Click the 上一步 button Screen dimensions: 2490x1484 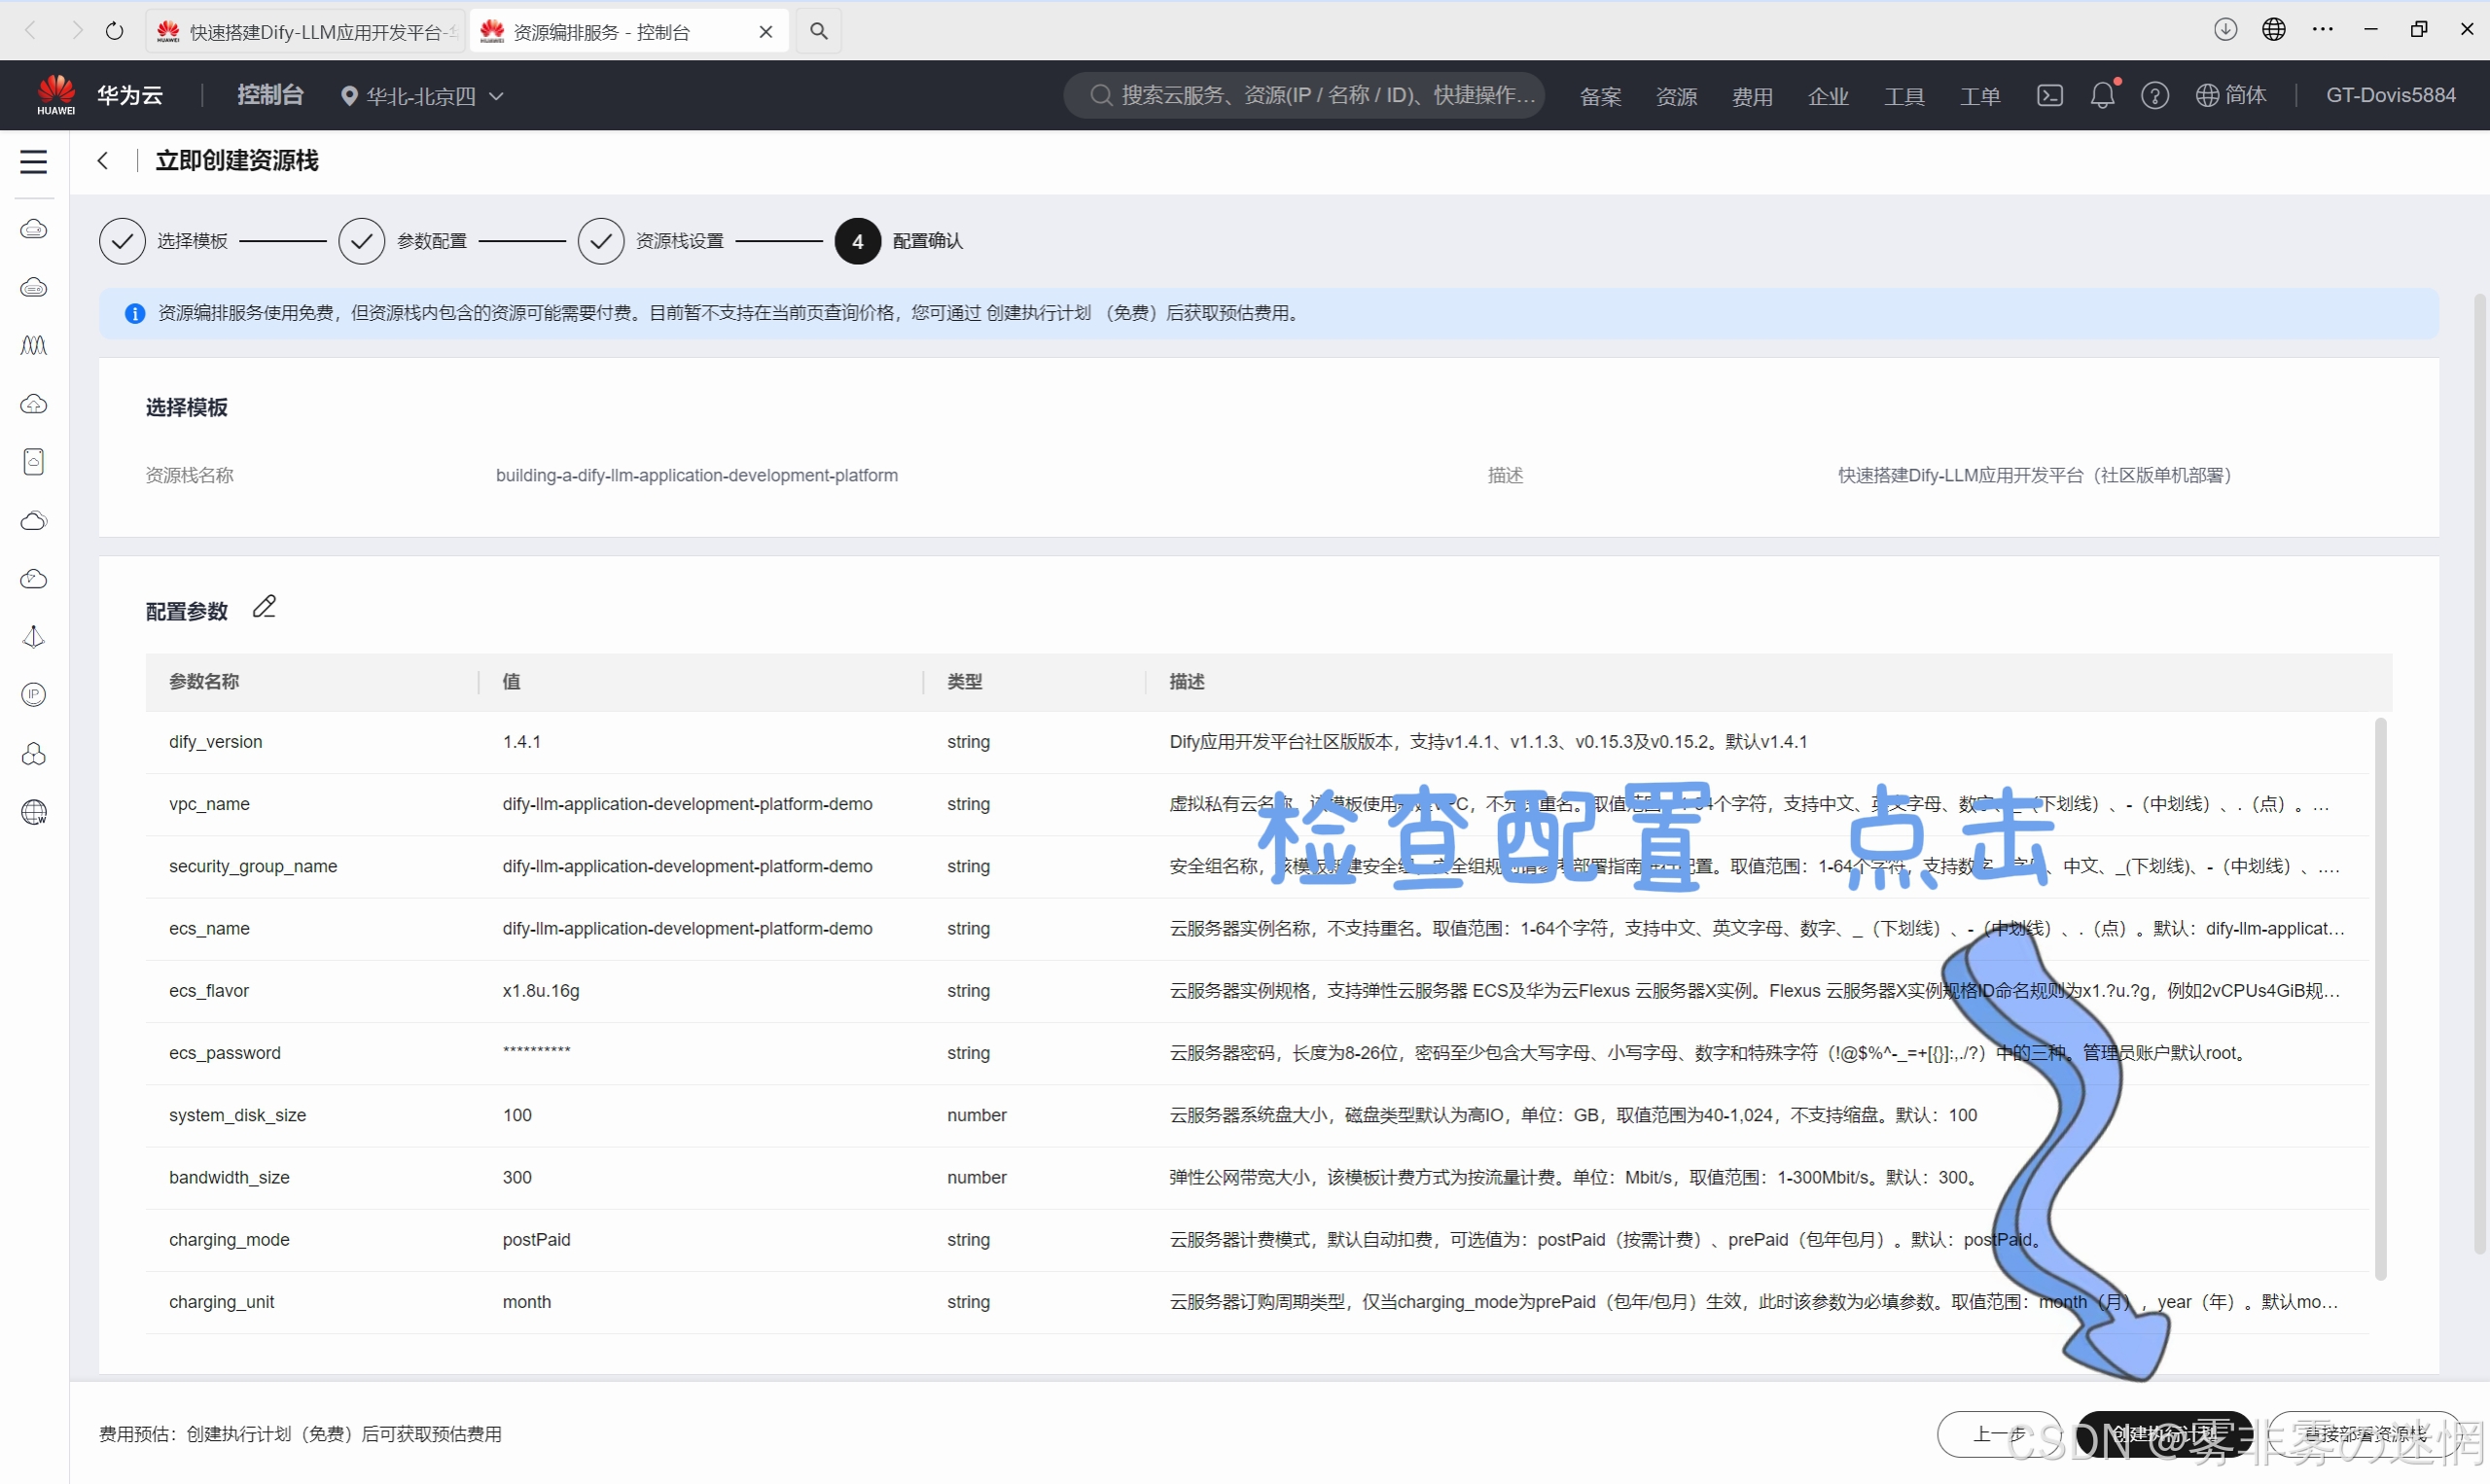click(1997, 1434)
